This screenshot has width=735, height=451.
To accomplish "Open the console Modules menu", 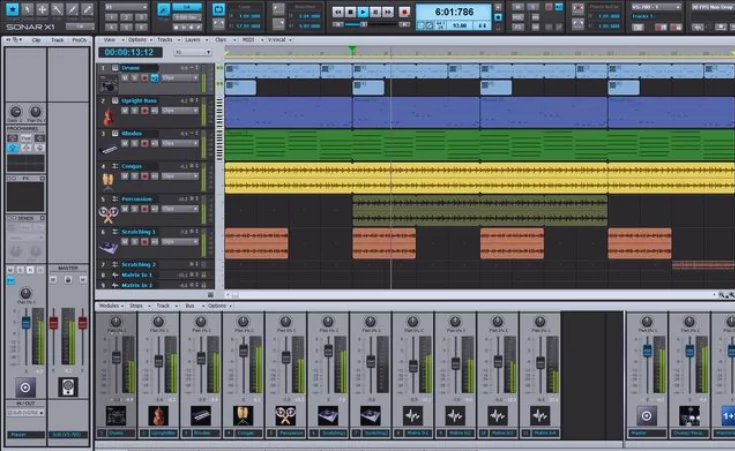I will pyautogui.click(x=110, y=306).
